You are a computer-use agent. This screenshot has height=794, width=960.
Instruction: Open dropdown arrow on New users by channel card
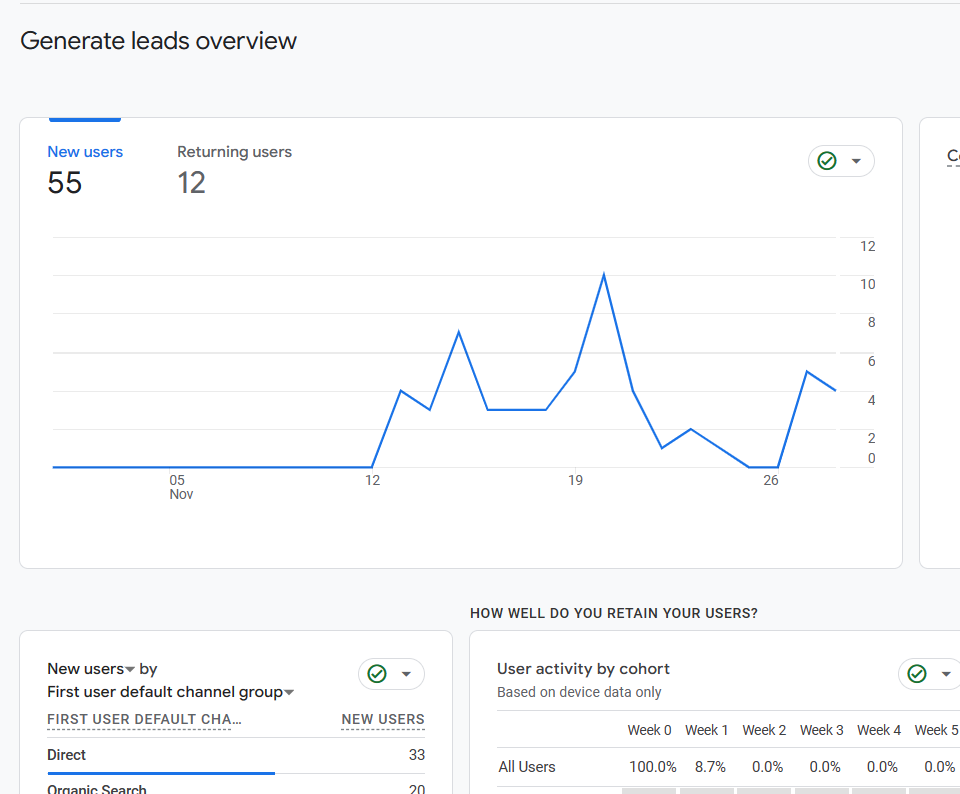pyautogui.click(x=407, y=674)
